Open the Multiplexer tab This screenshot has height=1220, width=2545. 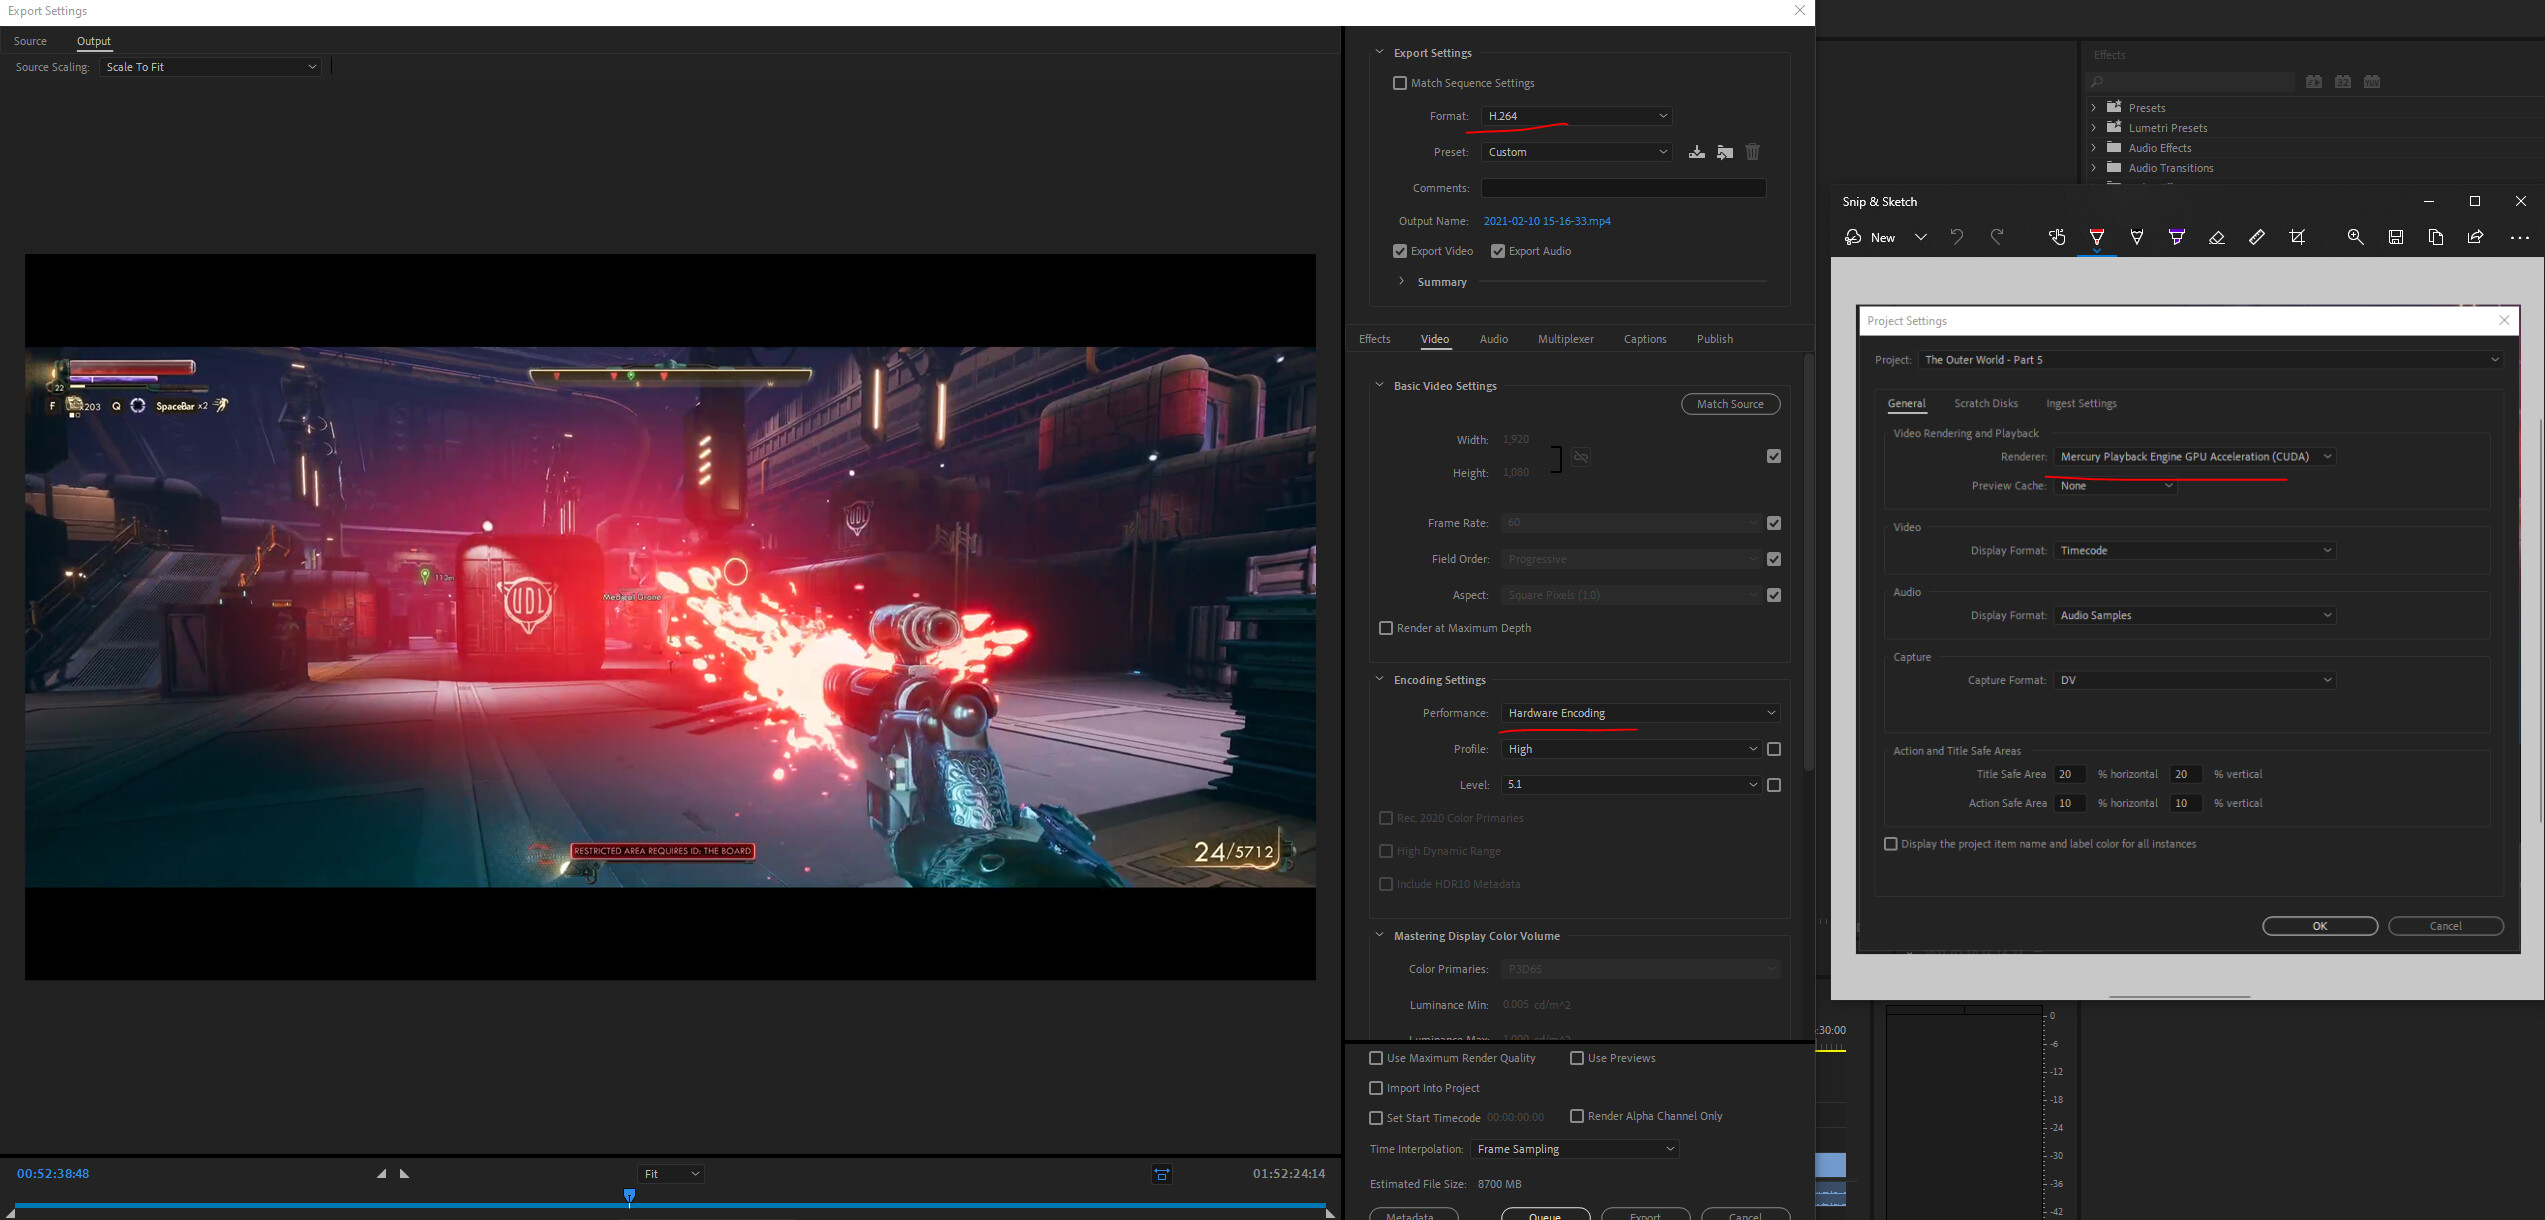1565,339
